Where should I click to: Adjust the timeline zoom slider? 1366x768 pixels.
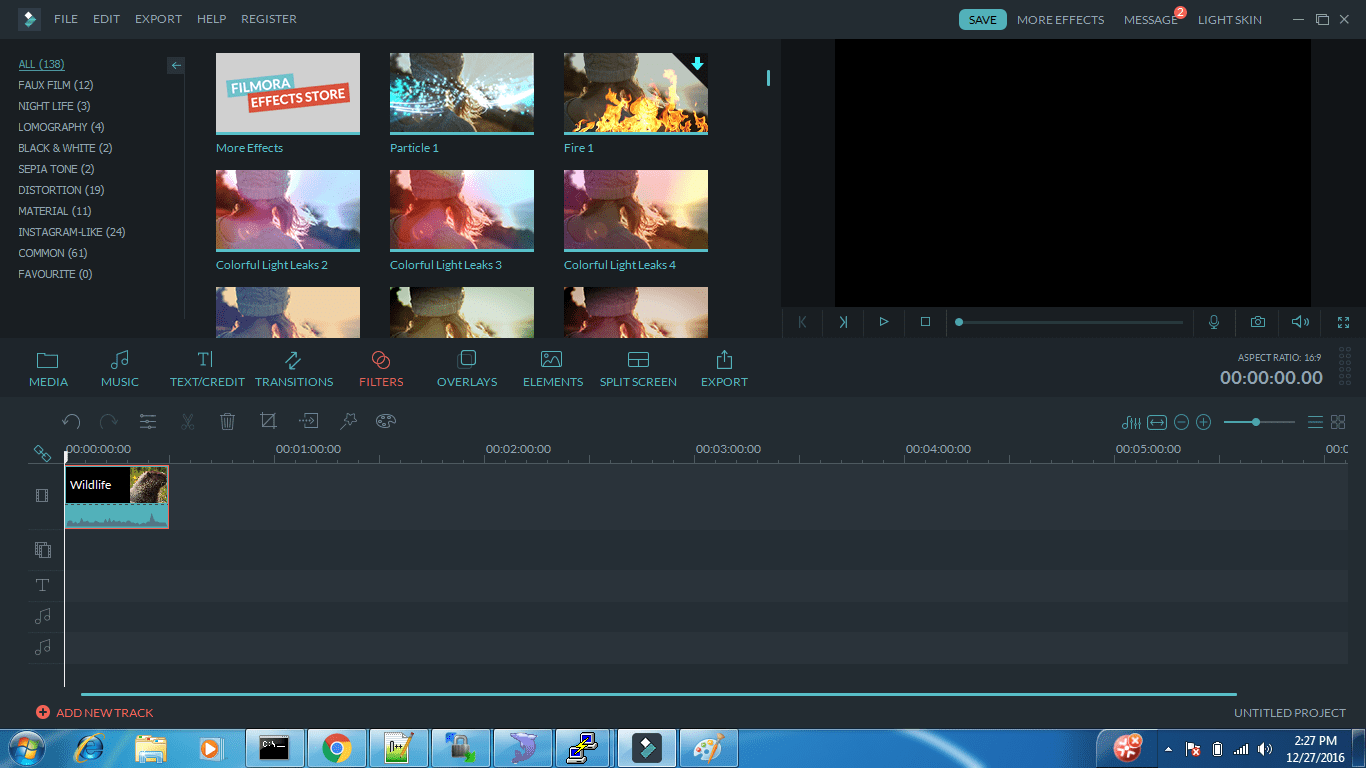(1257, 421)
